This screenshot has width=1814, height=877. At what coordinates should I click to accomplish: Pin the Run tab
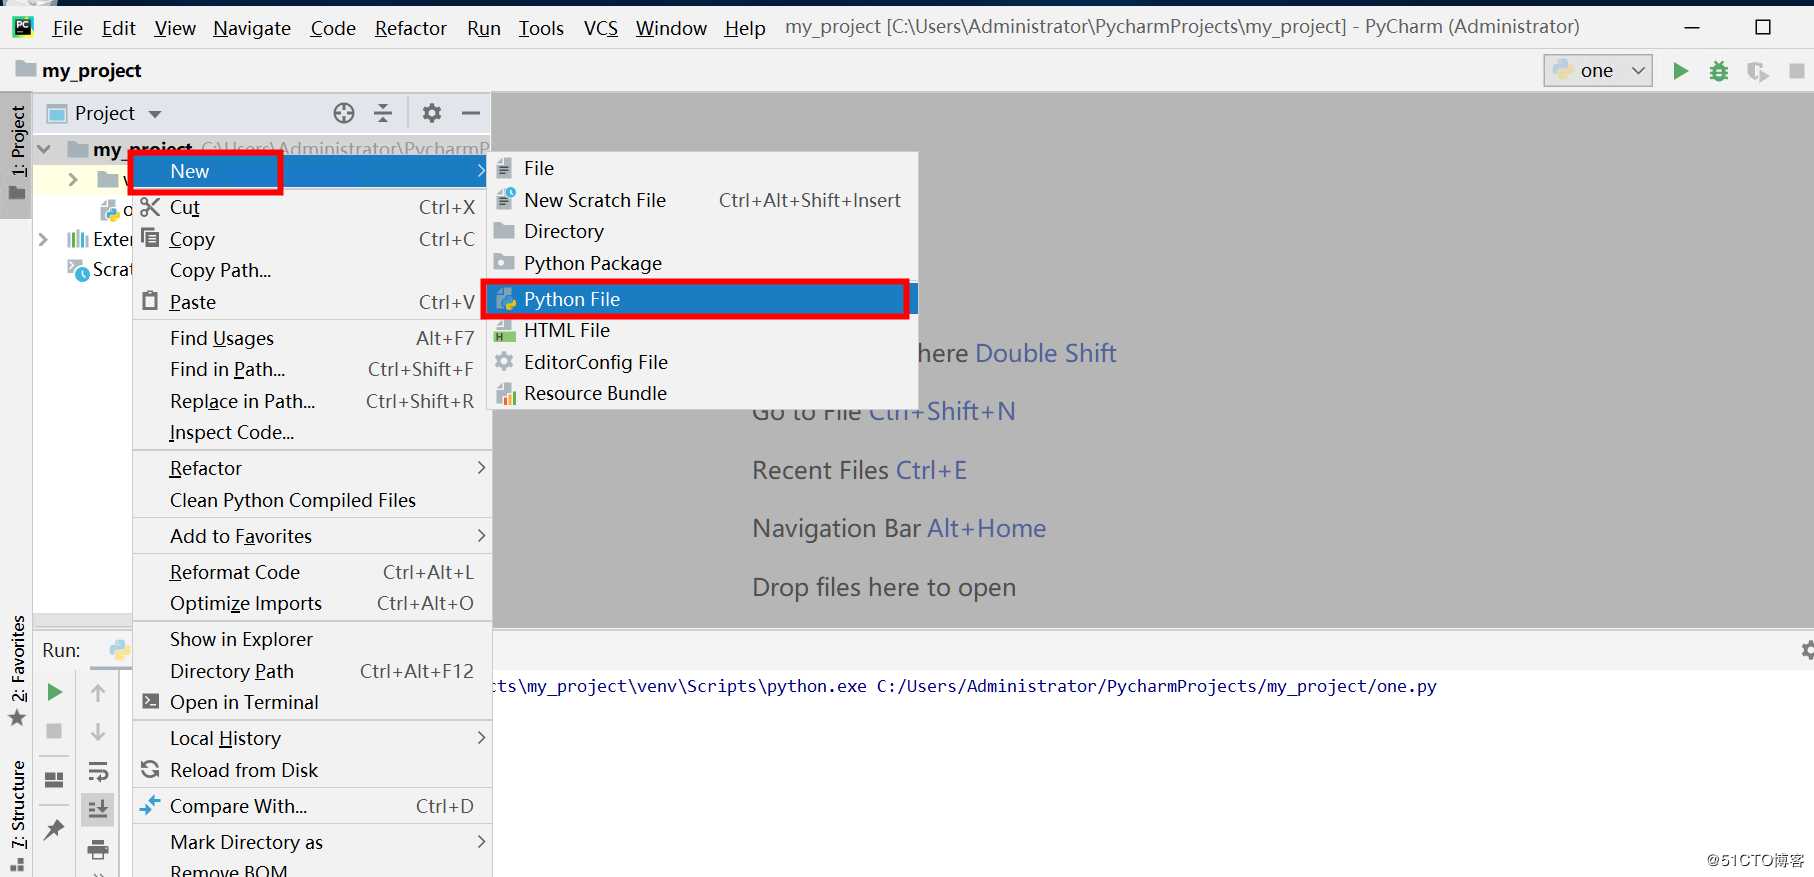(55, 829)
